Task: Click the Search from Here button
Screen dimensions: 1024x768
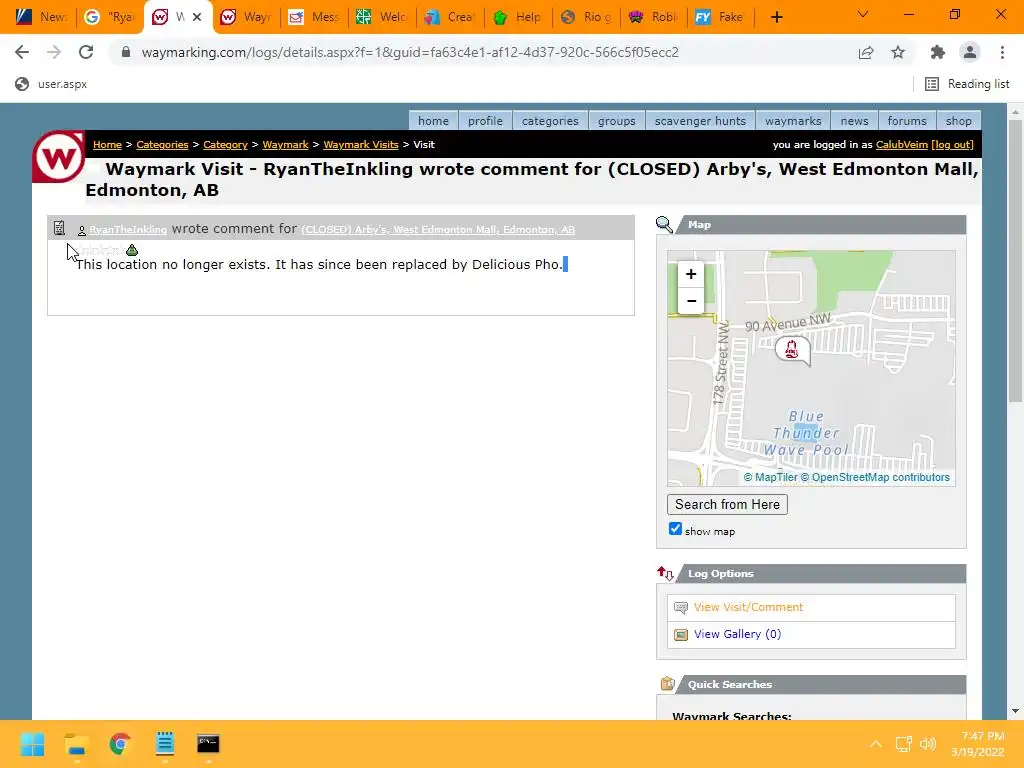Action: [x=728, y=504]
